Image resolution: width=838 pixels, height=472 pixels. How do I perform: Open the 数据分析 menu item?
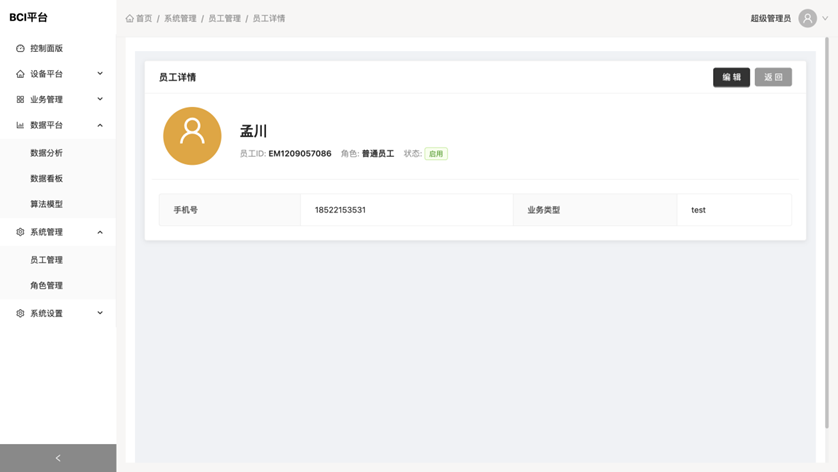pyautogui.click(x=46, y=153)
